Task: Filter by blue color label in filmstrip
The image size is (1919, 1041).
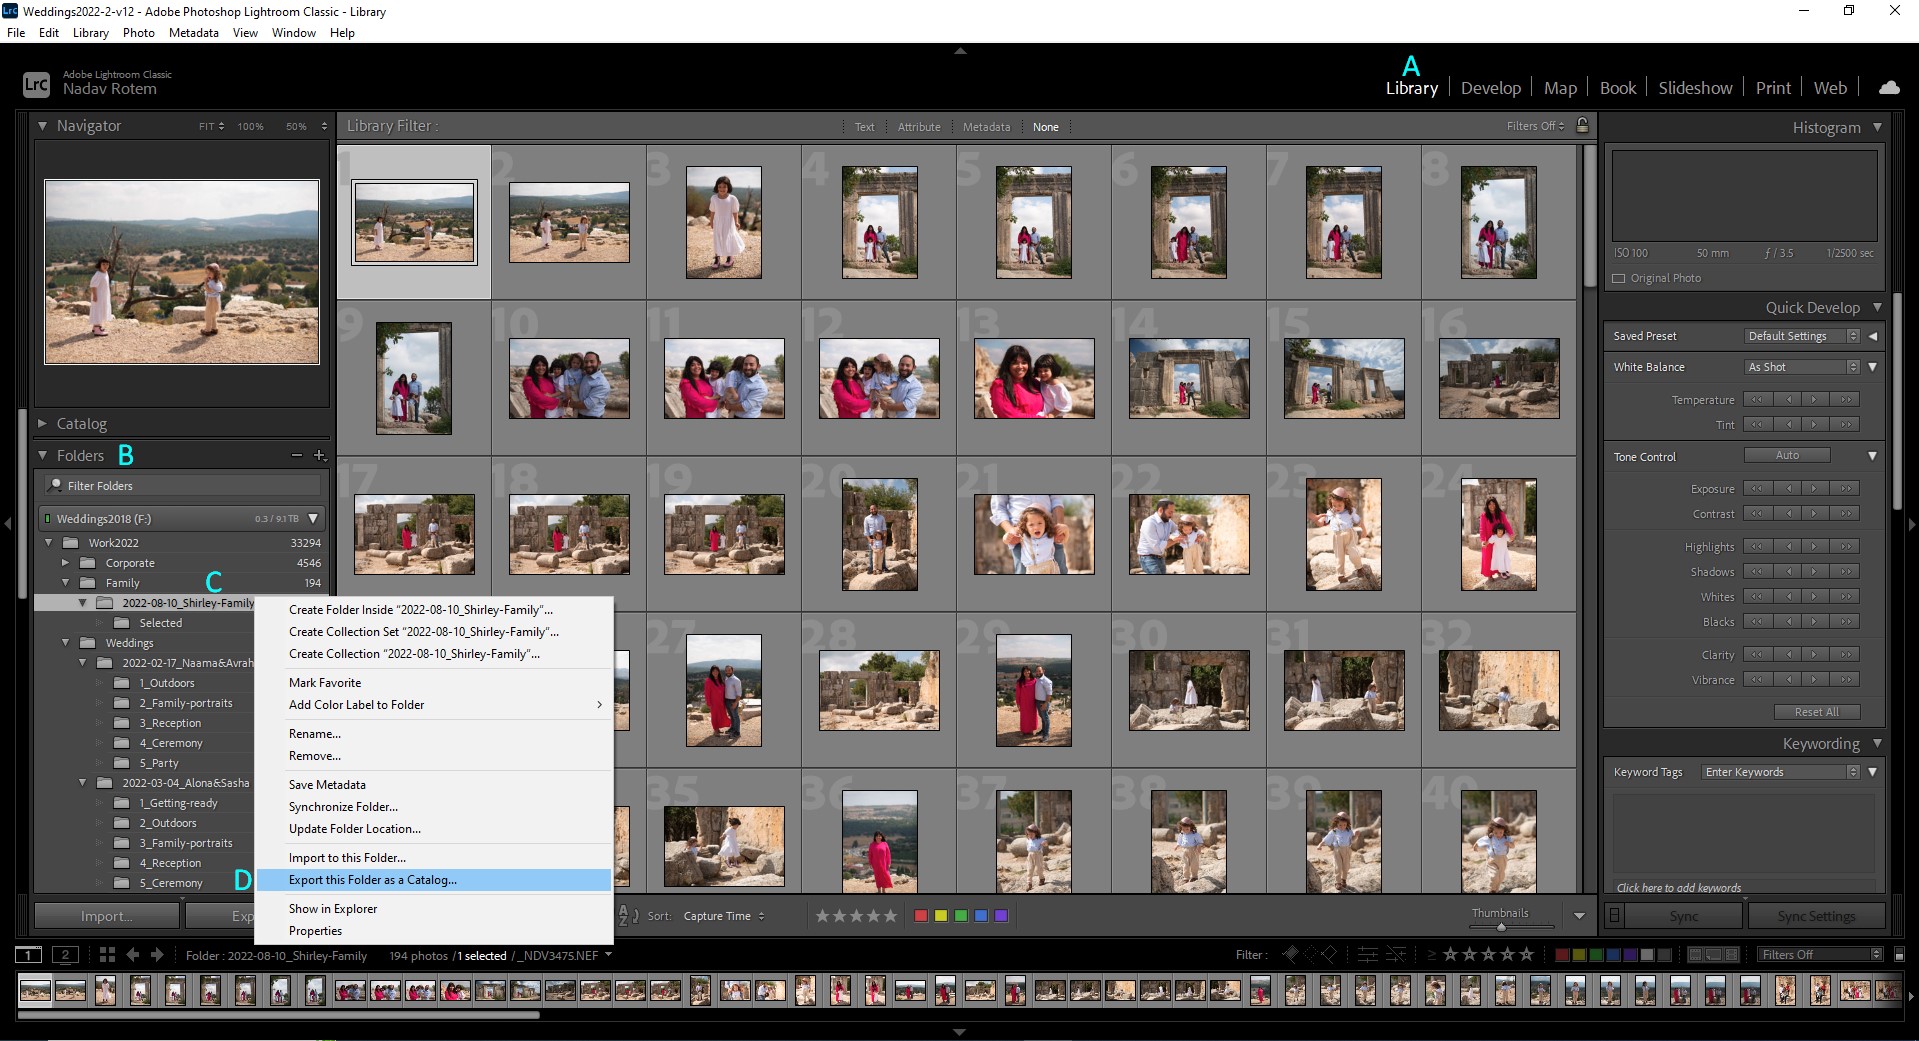Action: 1613,955
